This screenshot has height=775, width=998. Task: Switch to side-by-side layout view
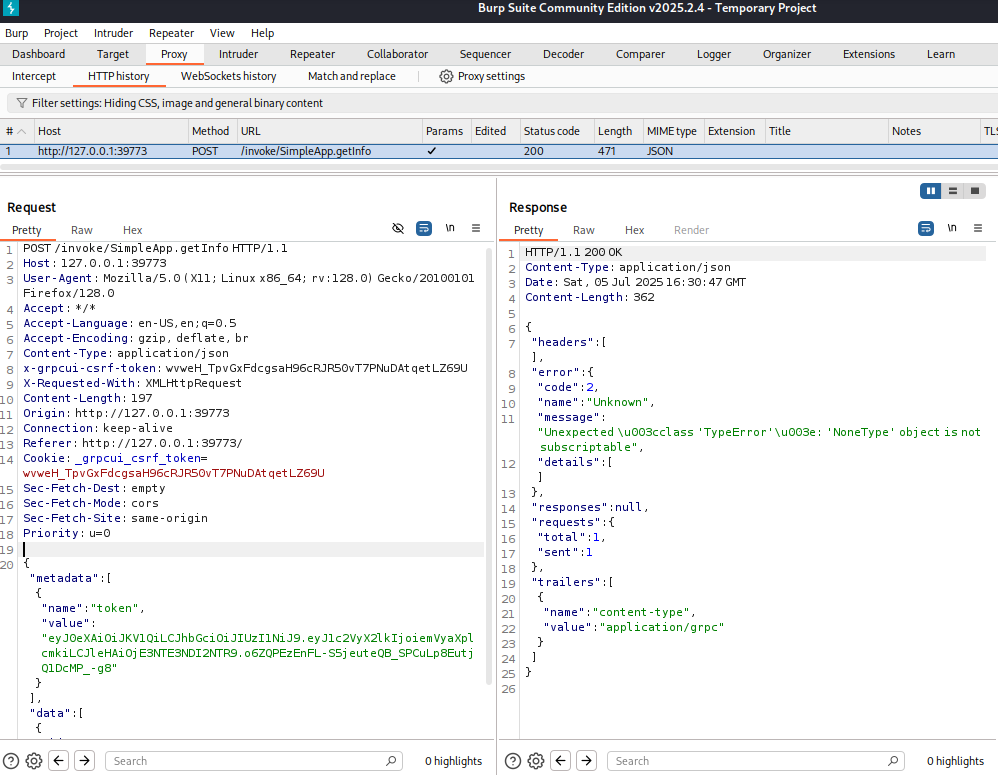tap(931, 191)
